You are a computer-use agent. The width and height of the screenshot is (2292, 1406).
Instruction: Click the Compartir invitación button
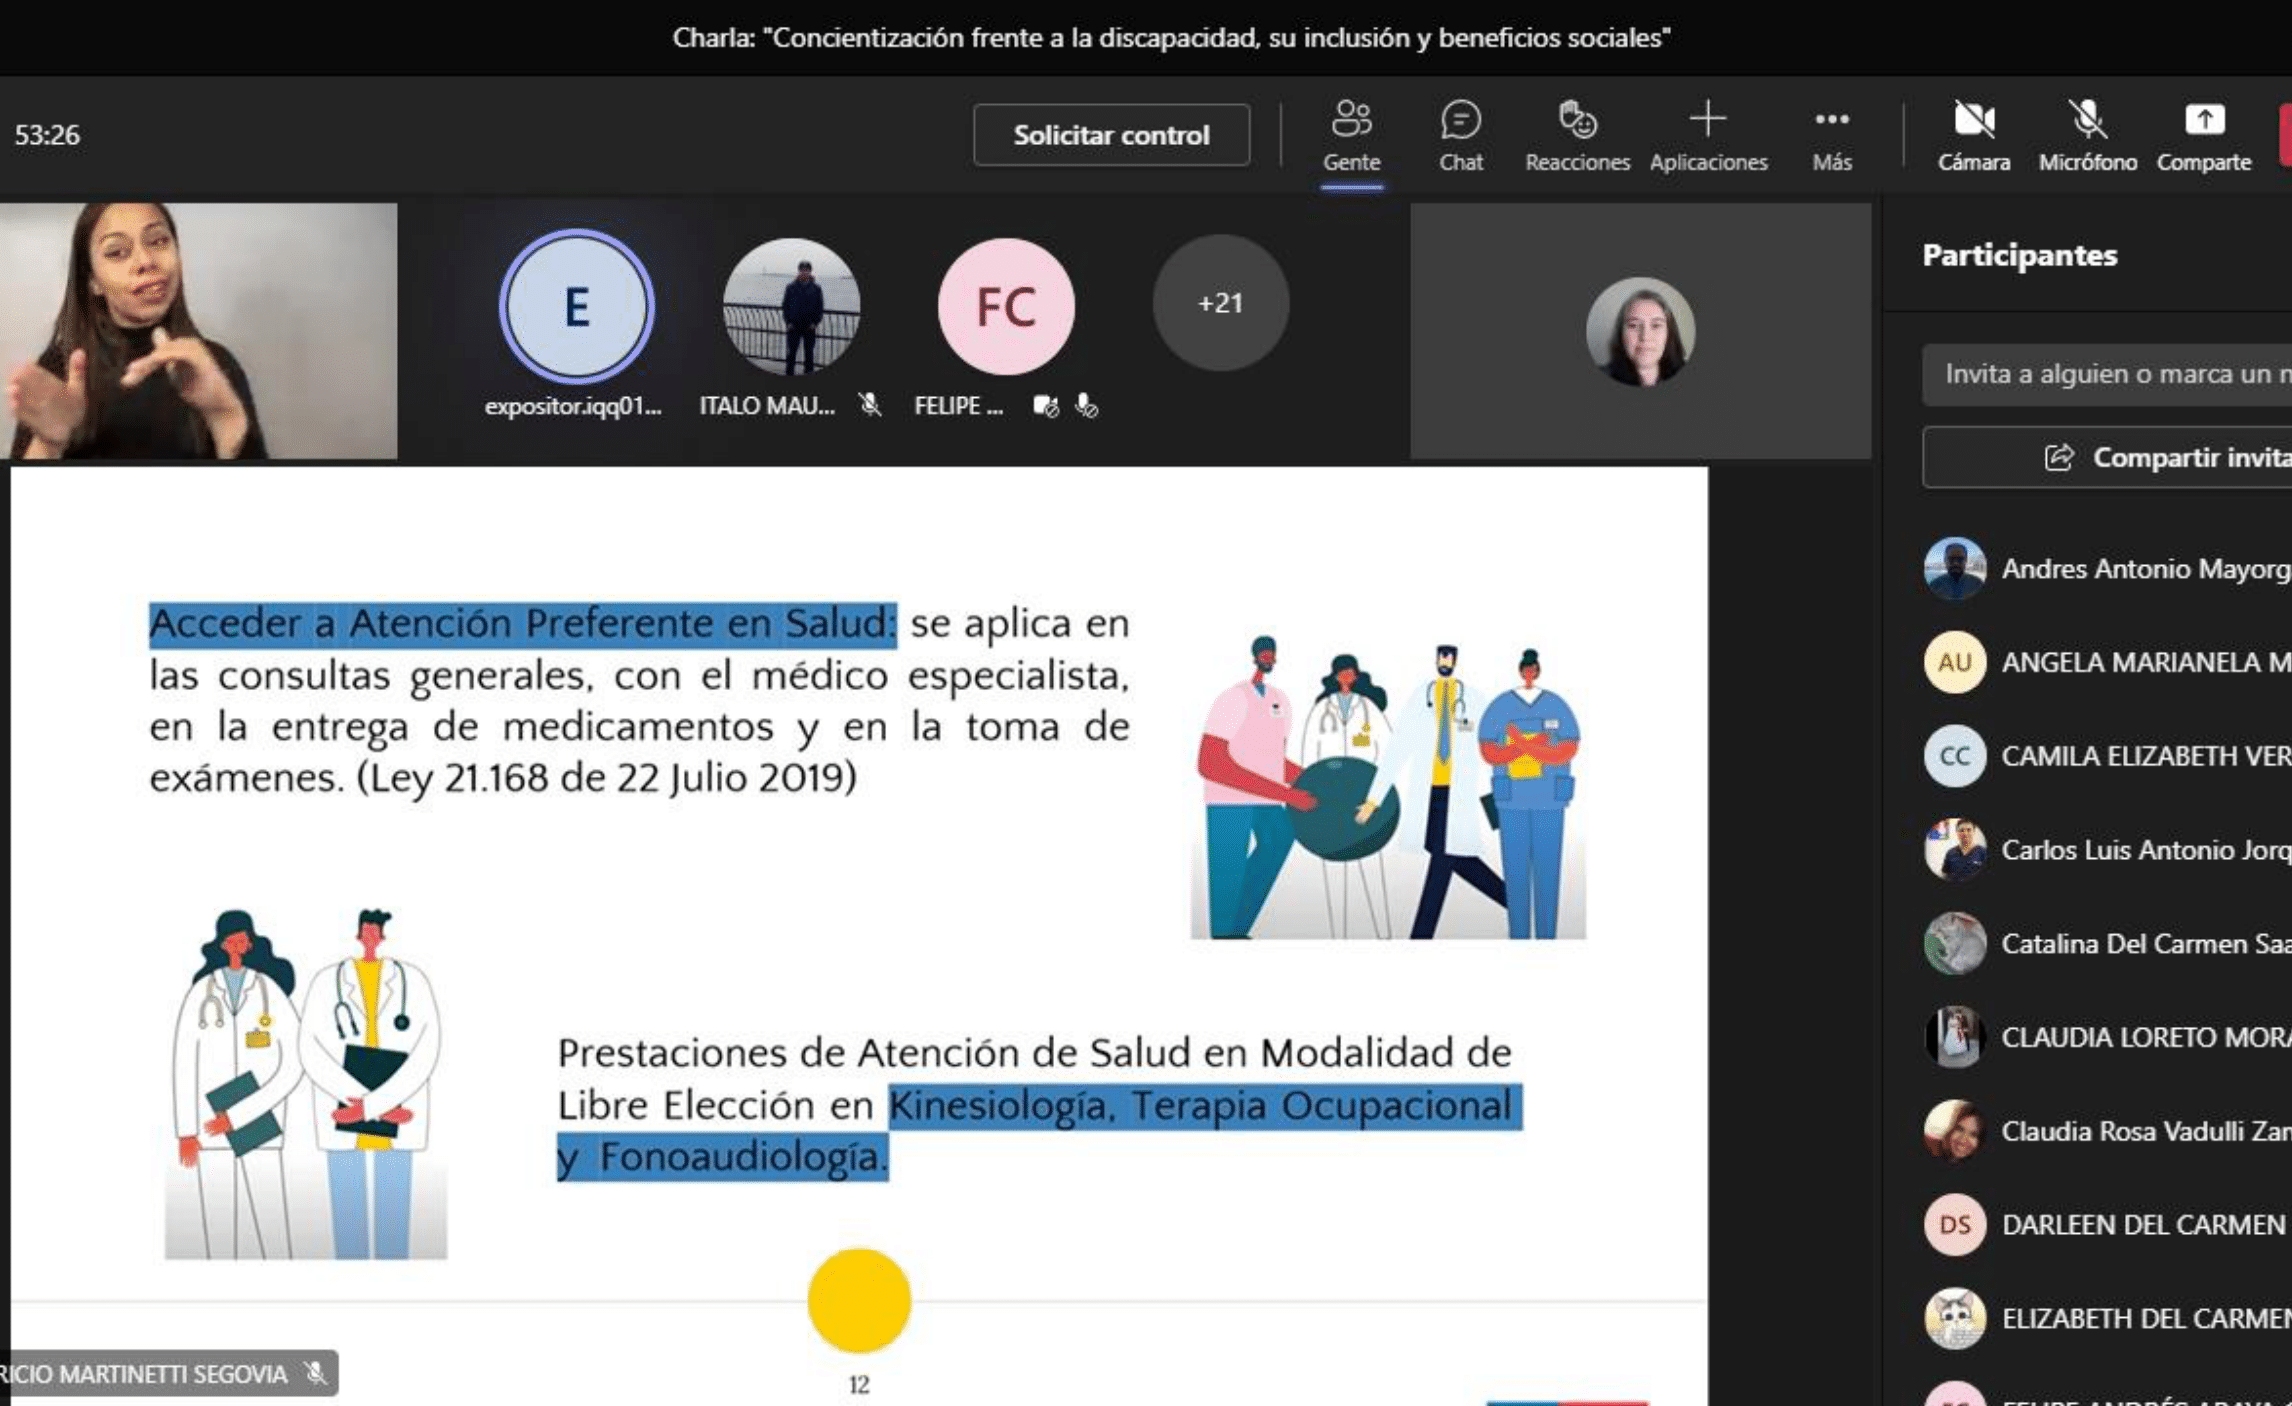2107,457
